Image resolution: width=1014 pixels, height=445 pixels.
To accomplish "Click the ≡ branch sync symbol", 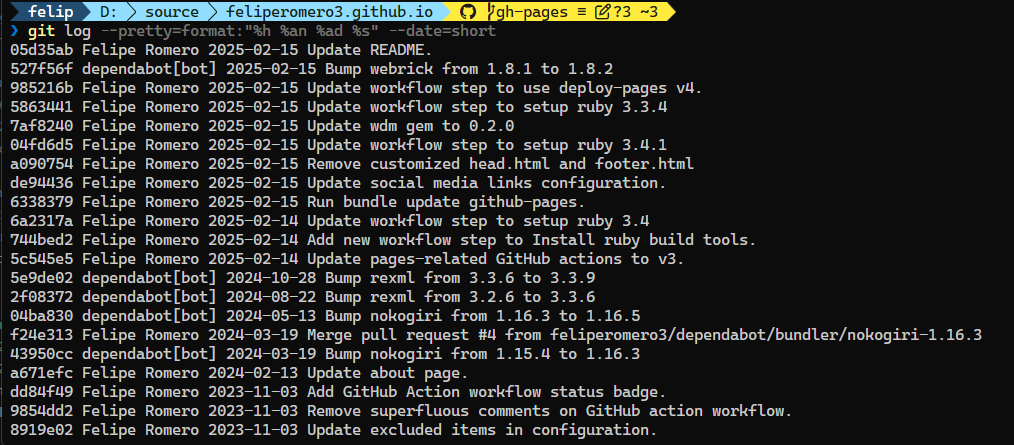I will coord(581,12).
